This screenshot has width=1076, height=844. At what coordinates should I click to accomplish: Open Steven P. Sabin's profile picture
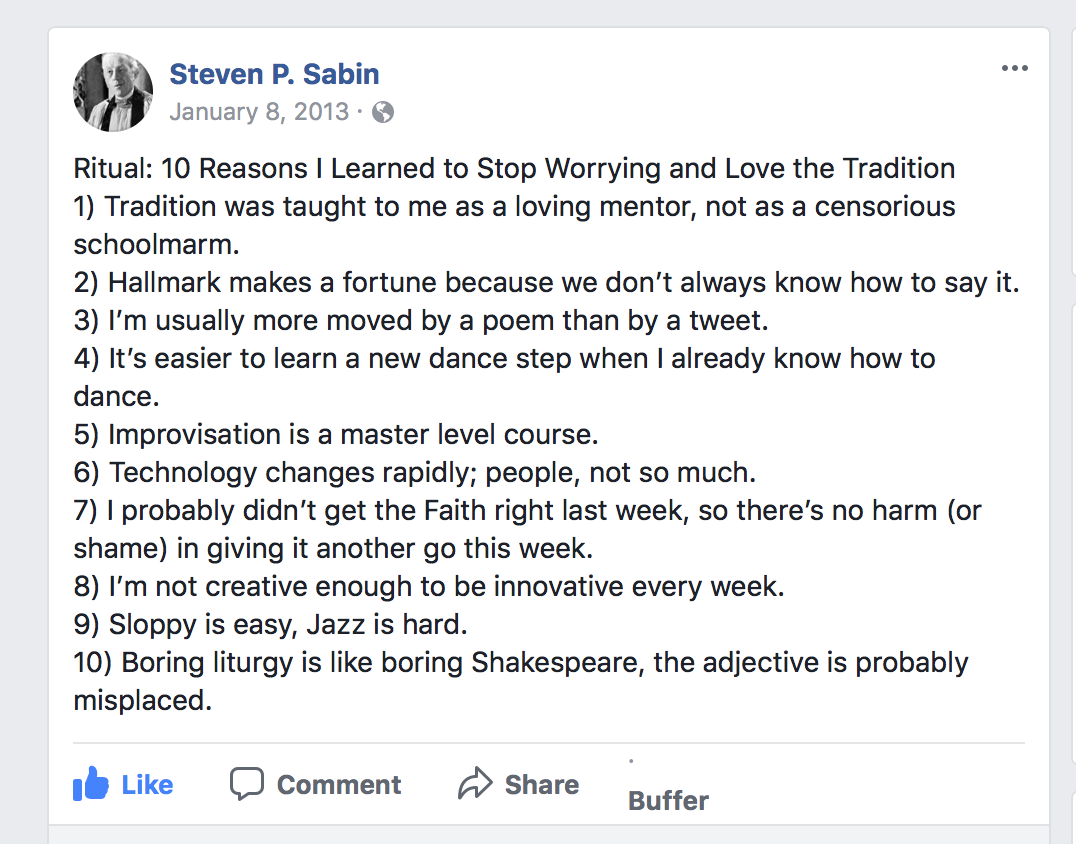(x=113, y=92)
